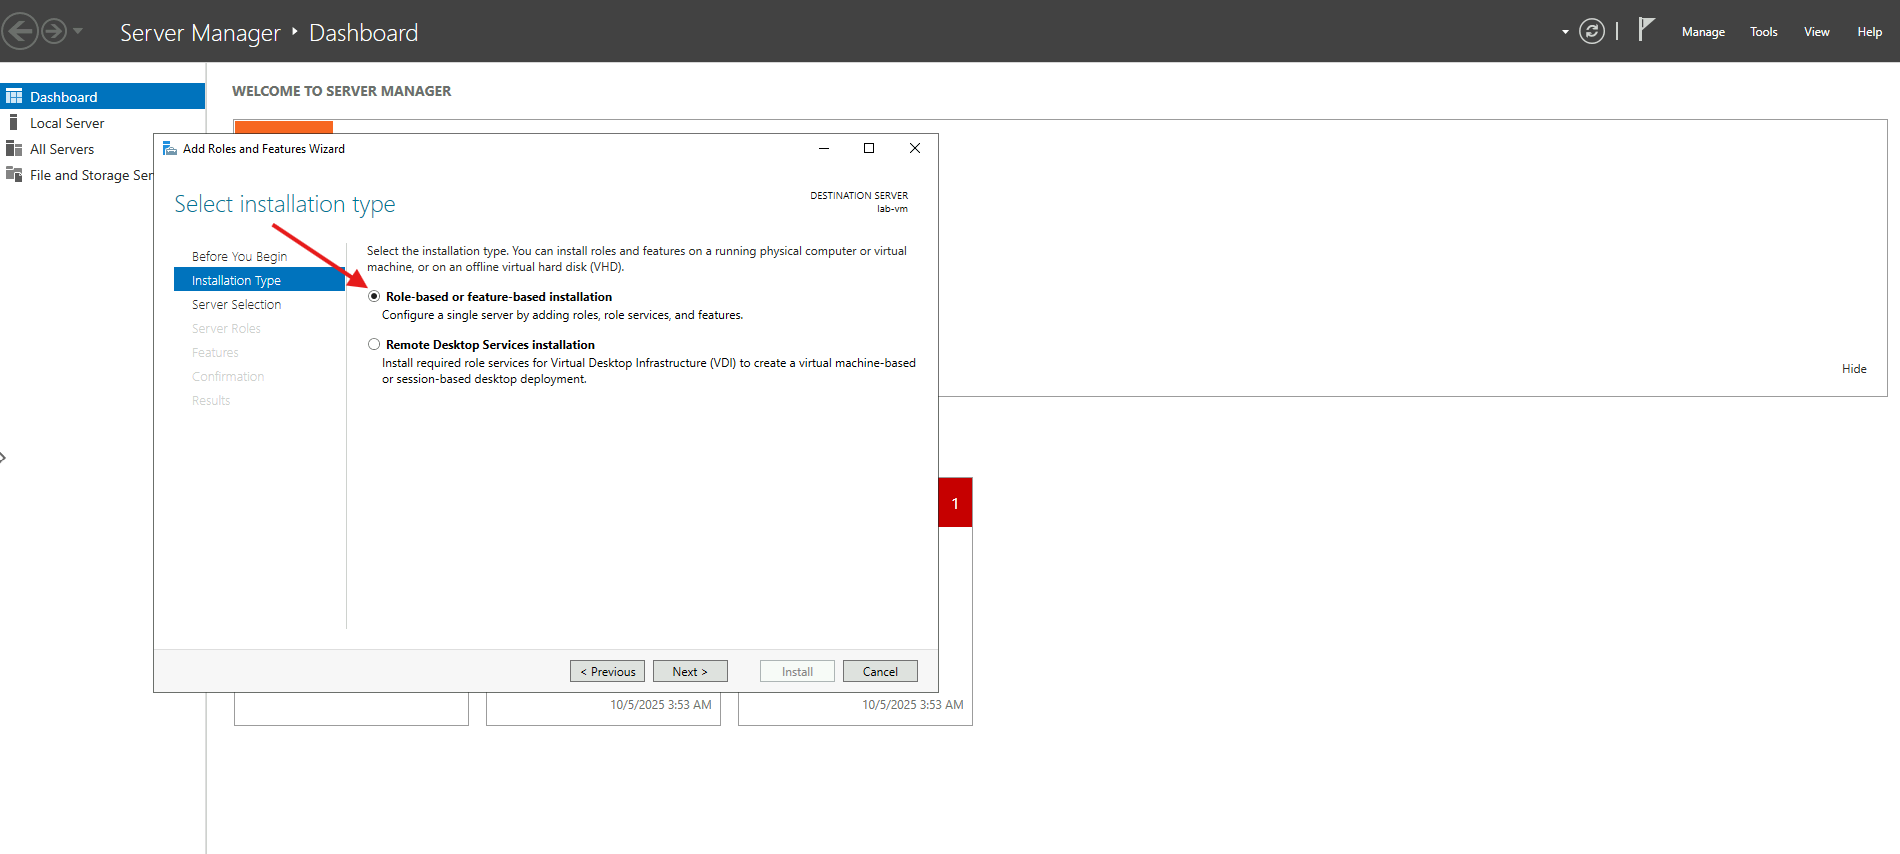Image resolution: width=1900 pixels, height=854 pixels.
Task: Click the Previous button in wizard
Action: point(607,671)
